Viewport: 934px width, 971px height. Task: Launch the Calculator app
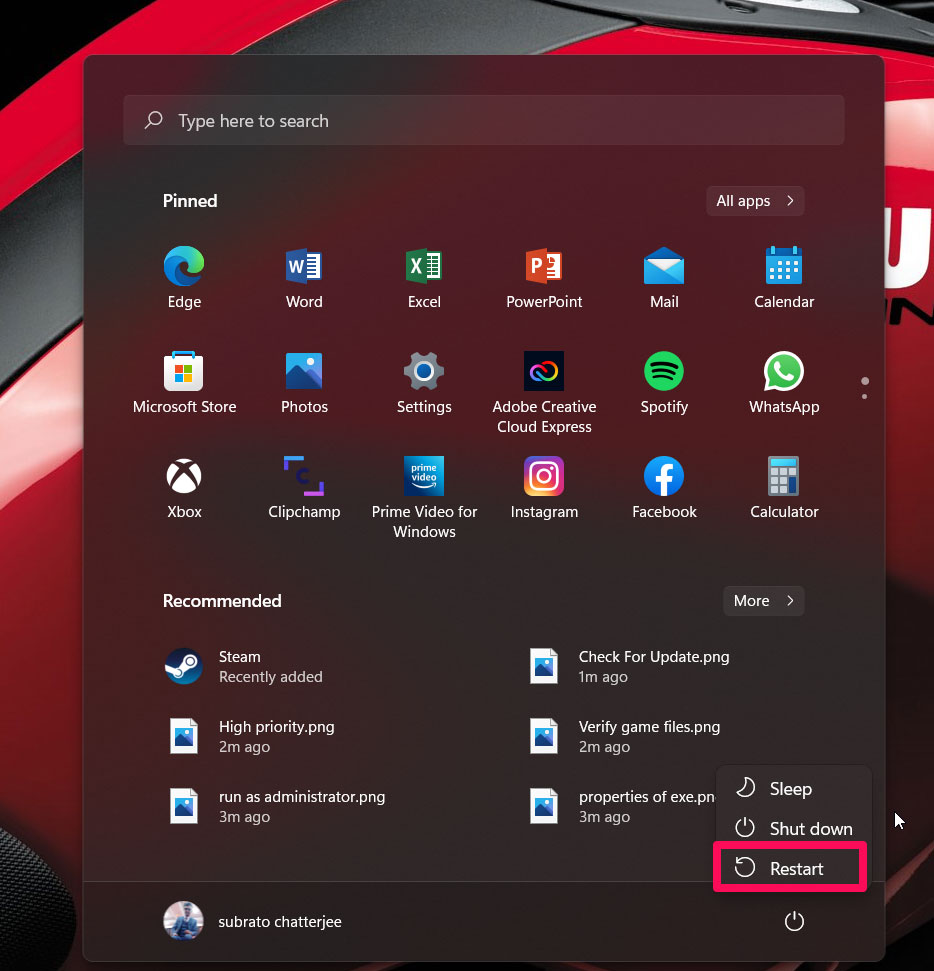coord(784,488)
